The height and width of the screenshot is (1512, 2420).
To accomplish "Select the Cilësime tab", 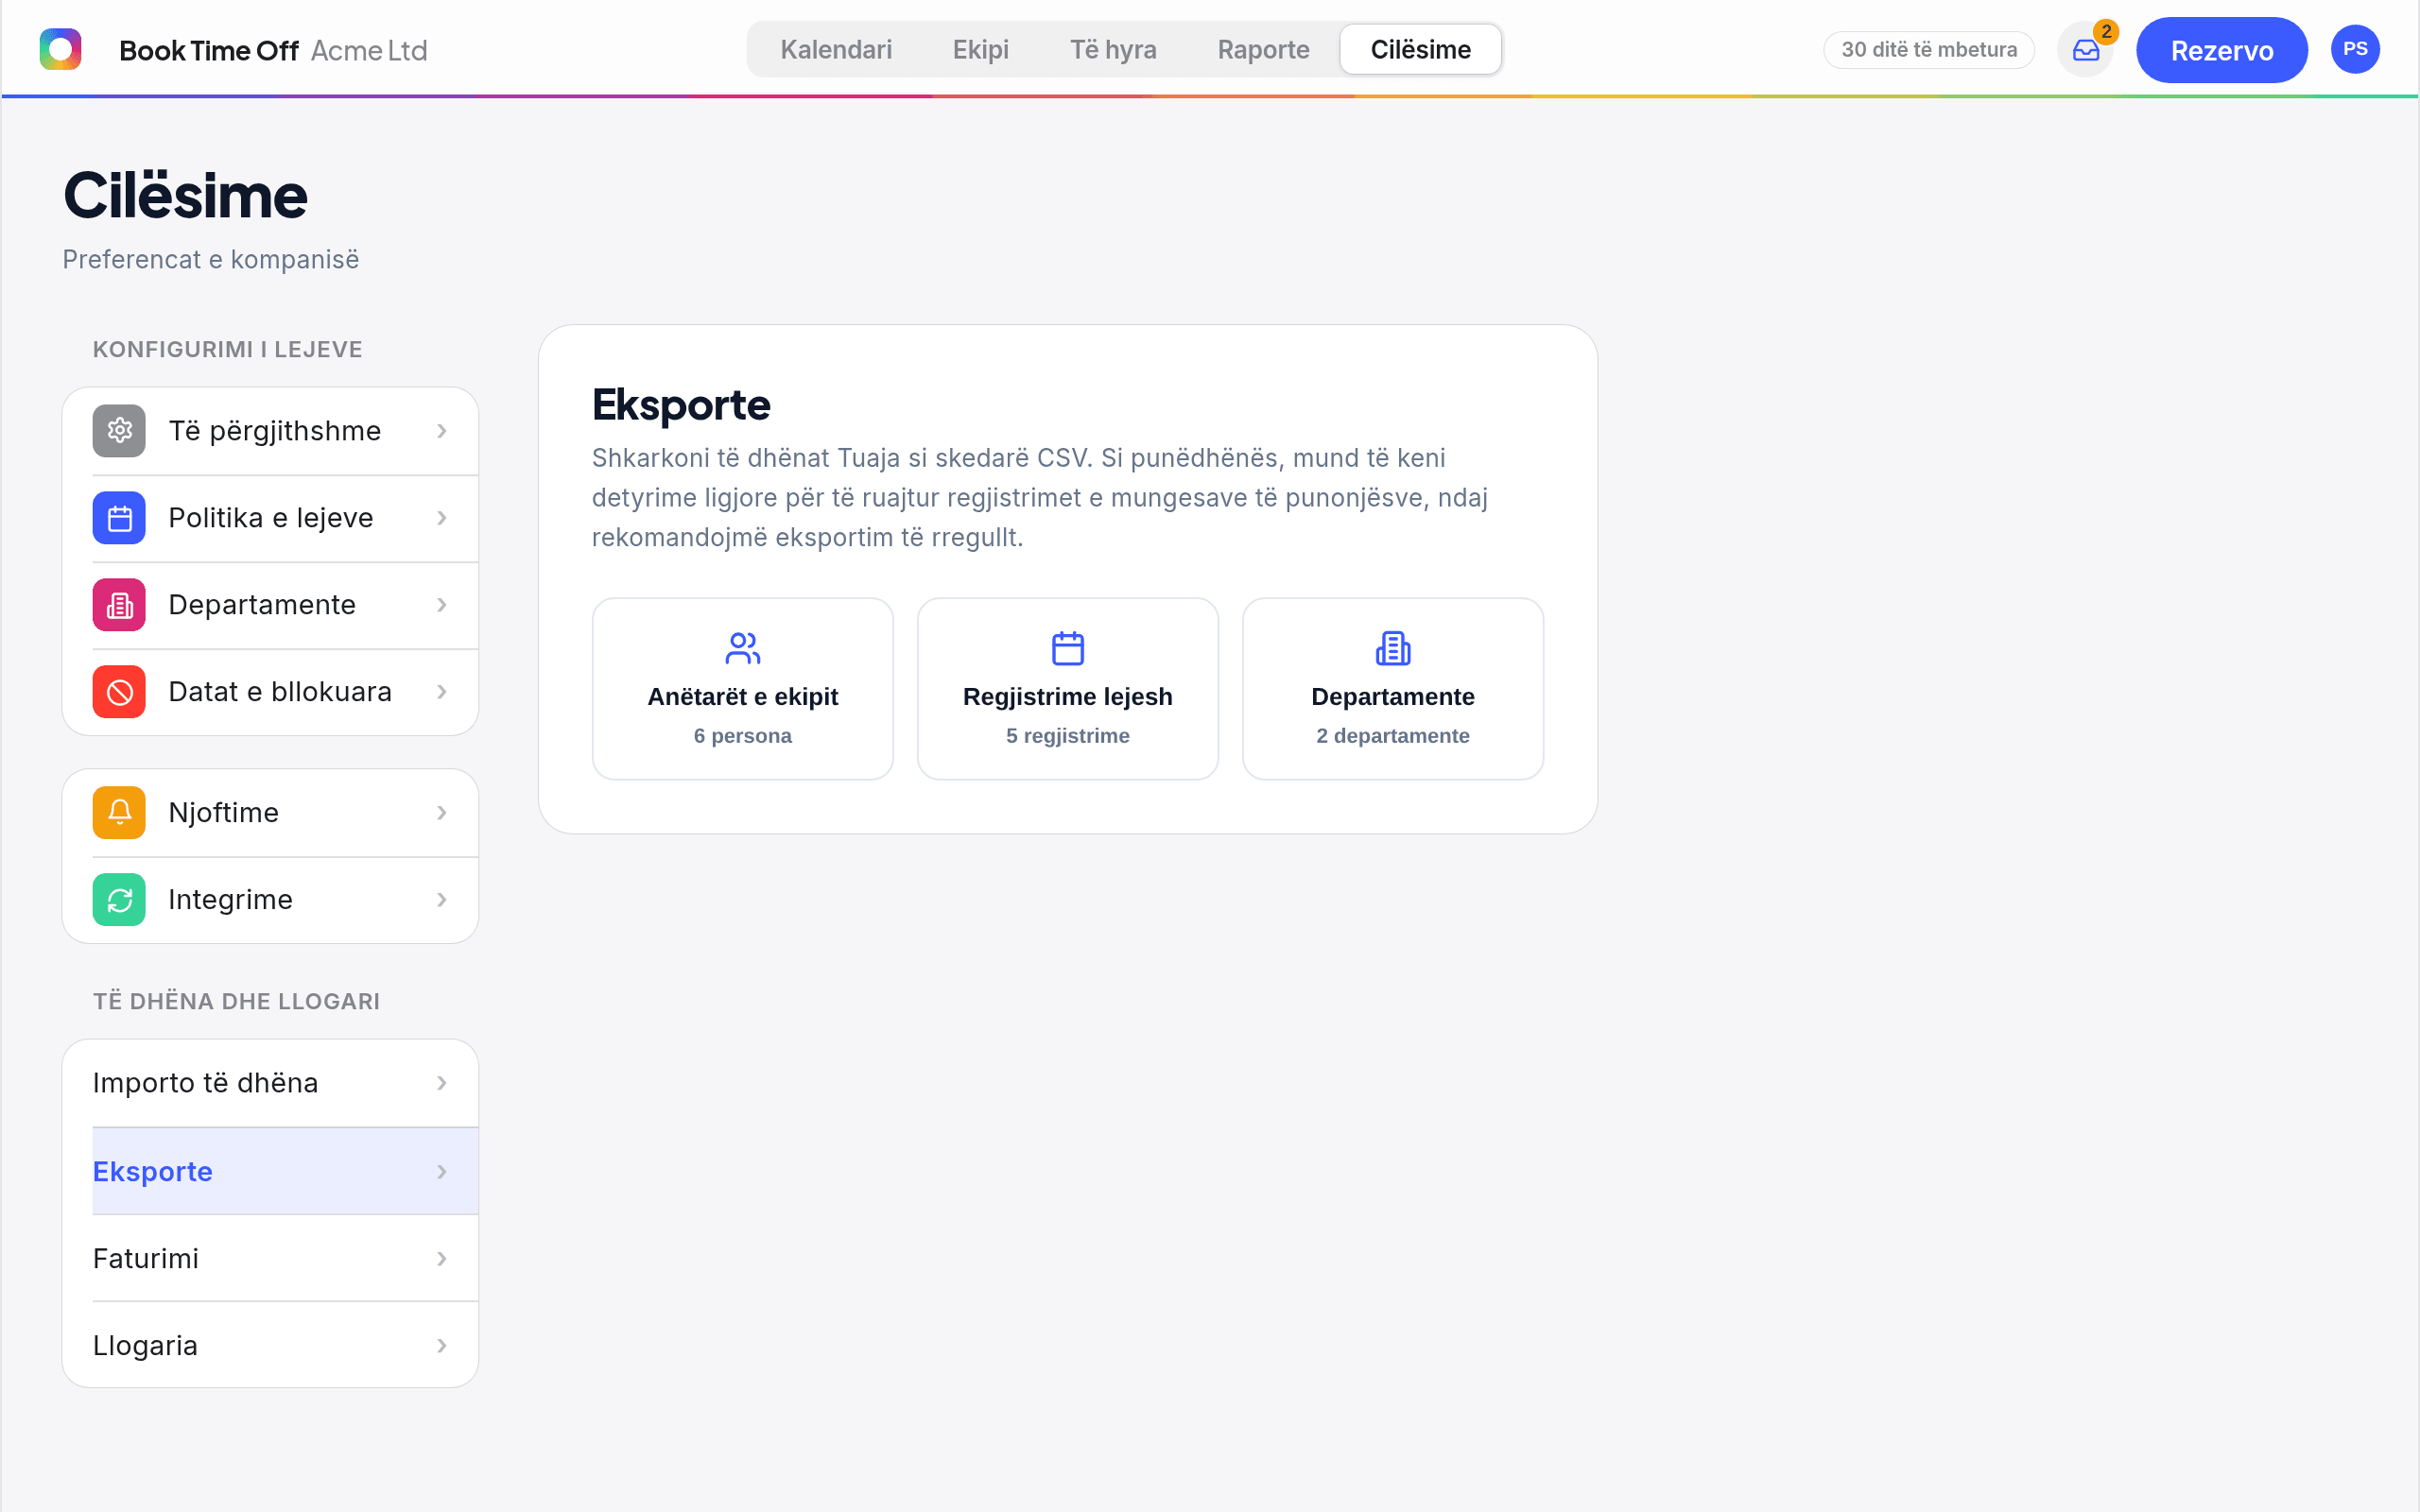I will click(1420, 50).
